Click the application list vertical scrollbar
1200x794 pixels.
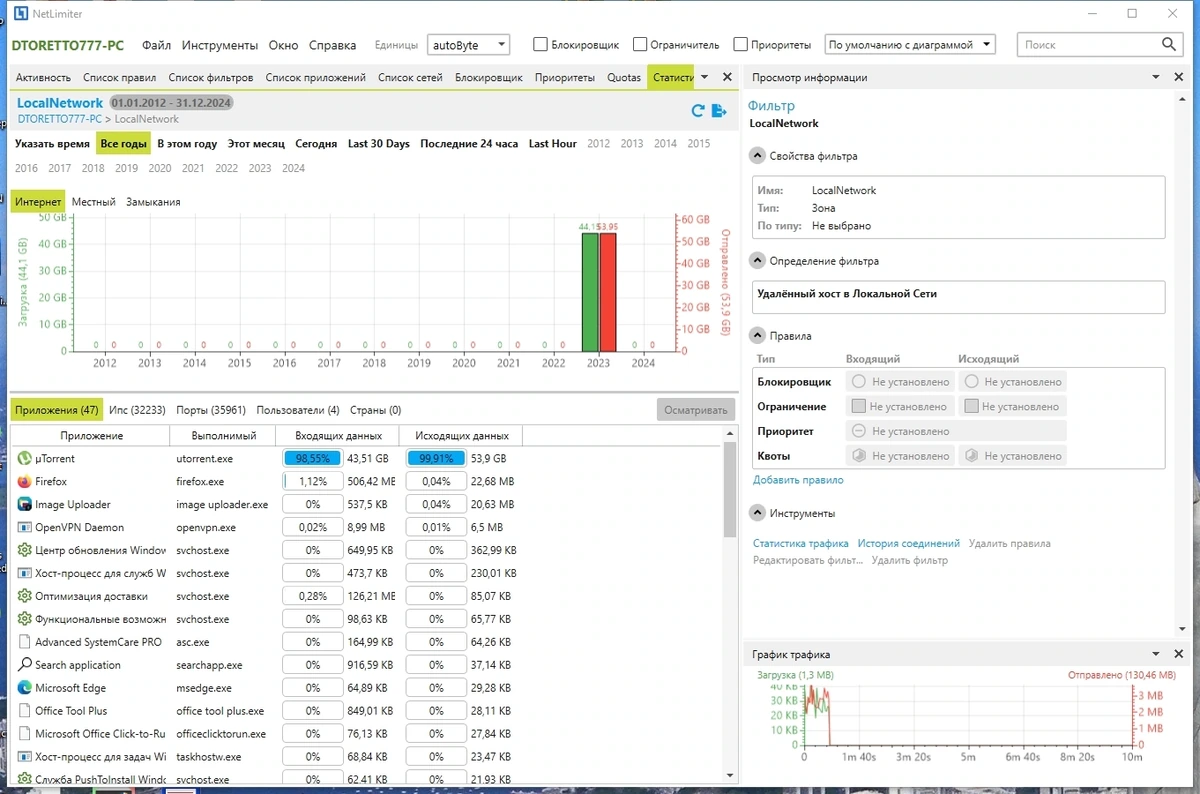730,491
